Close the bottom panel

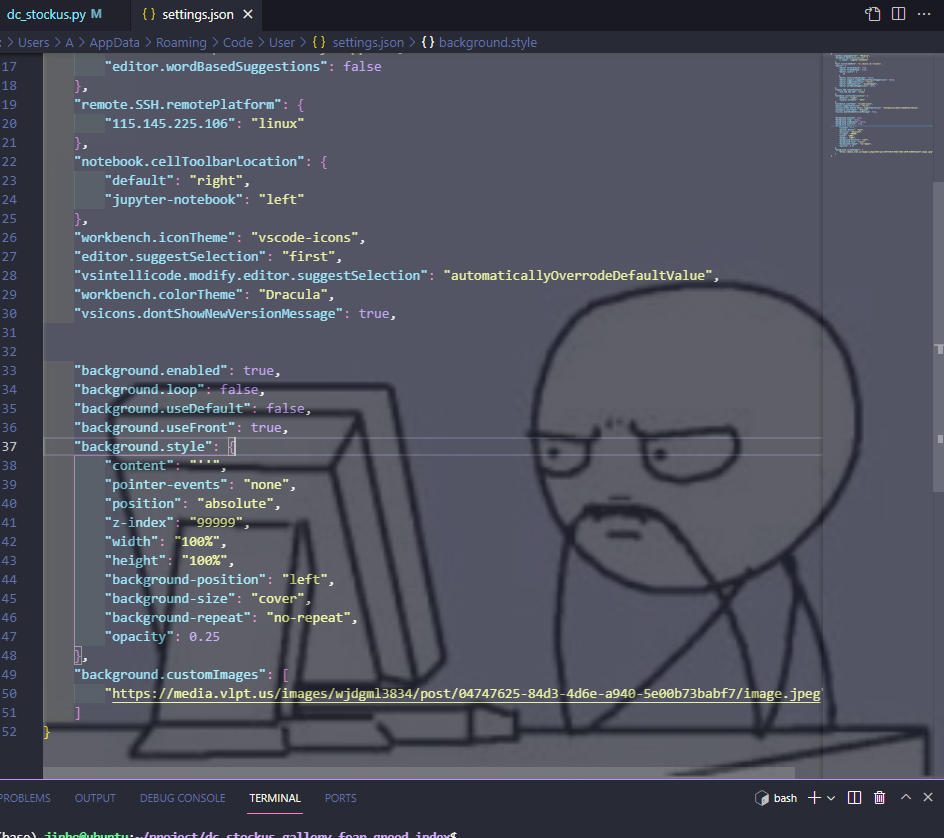(928, 797)
